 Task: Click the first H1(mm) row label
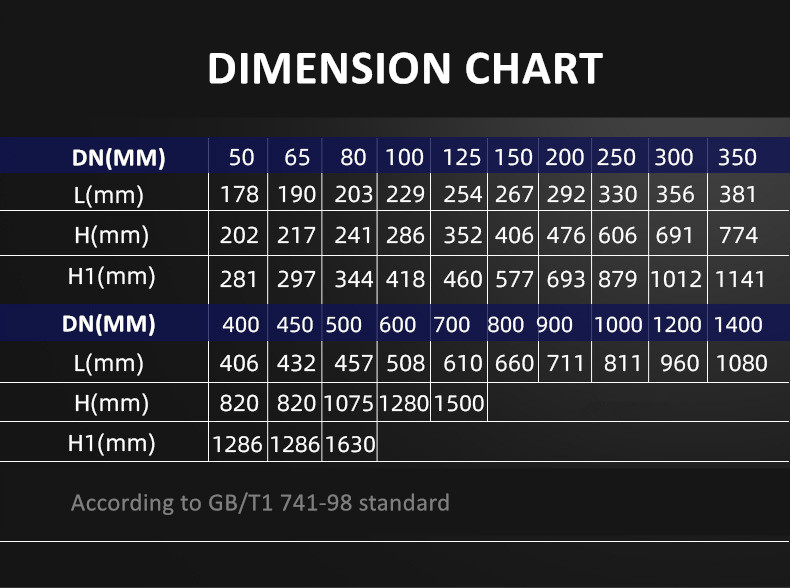click(x=111, y=277)
